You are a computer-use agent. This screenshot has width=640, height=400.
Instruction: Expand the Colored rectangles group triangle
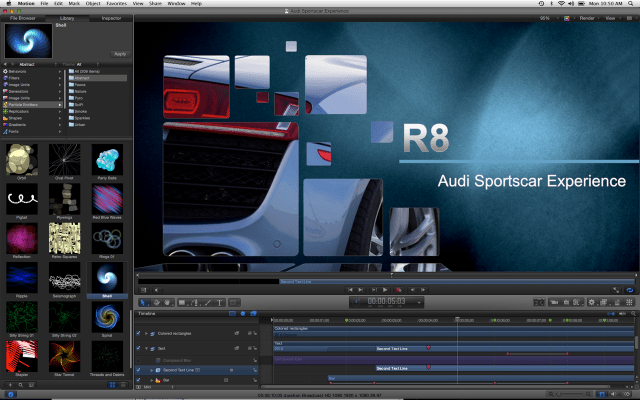click(x=146, y=332)
